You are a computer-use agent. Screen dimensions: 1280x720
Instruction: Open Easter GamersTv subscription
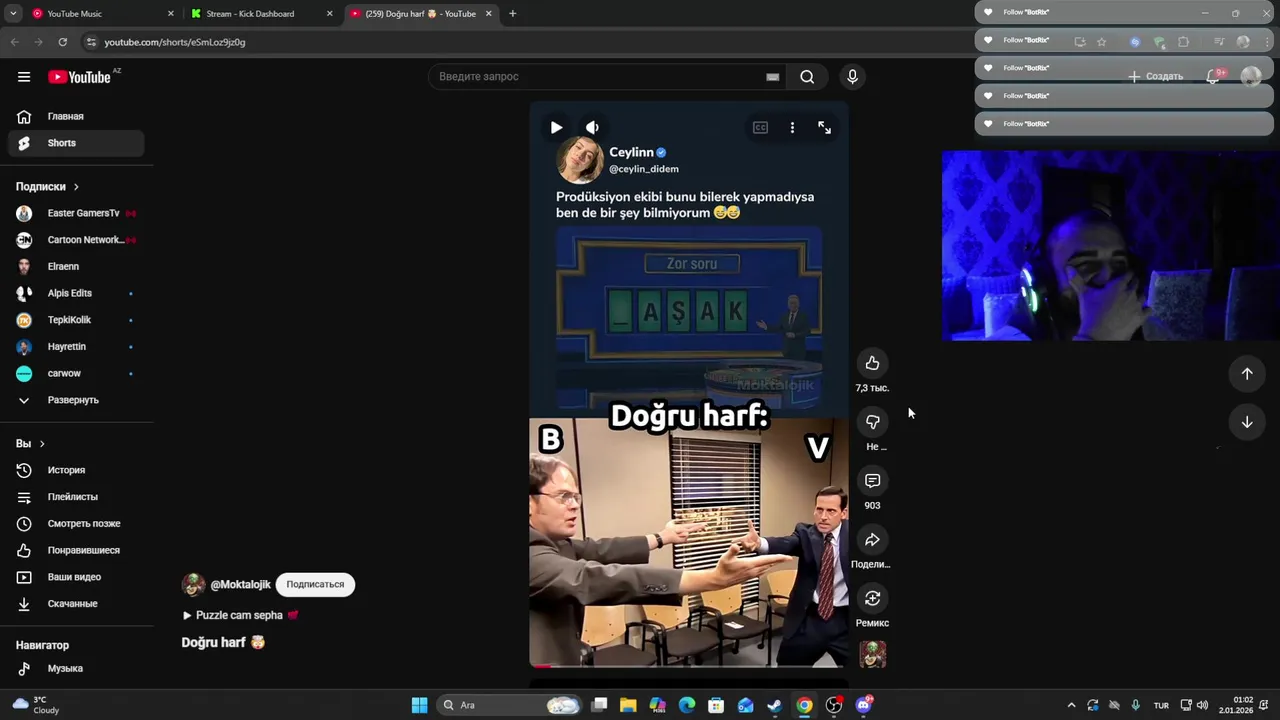coord(76,213)
